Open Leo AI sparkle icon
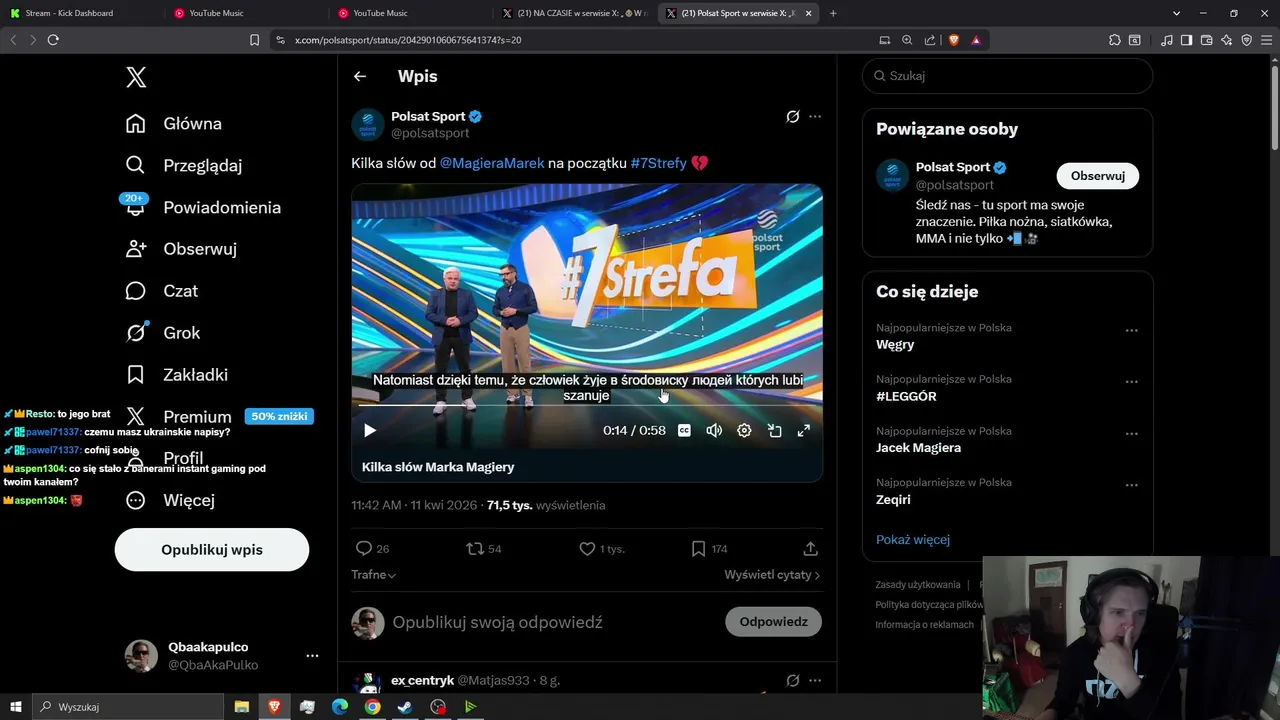Screen dimensions: 1280x720 pyautogui.click(x=1227, y=40)
